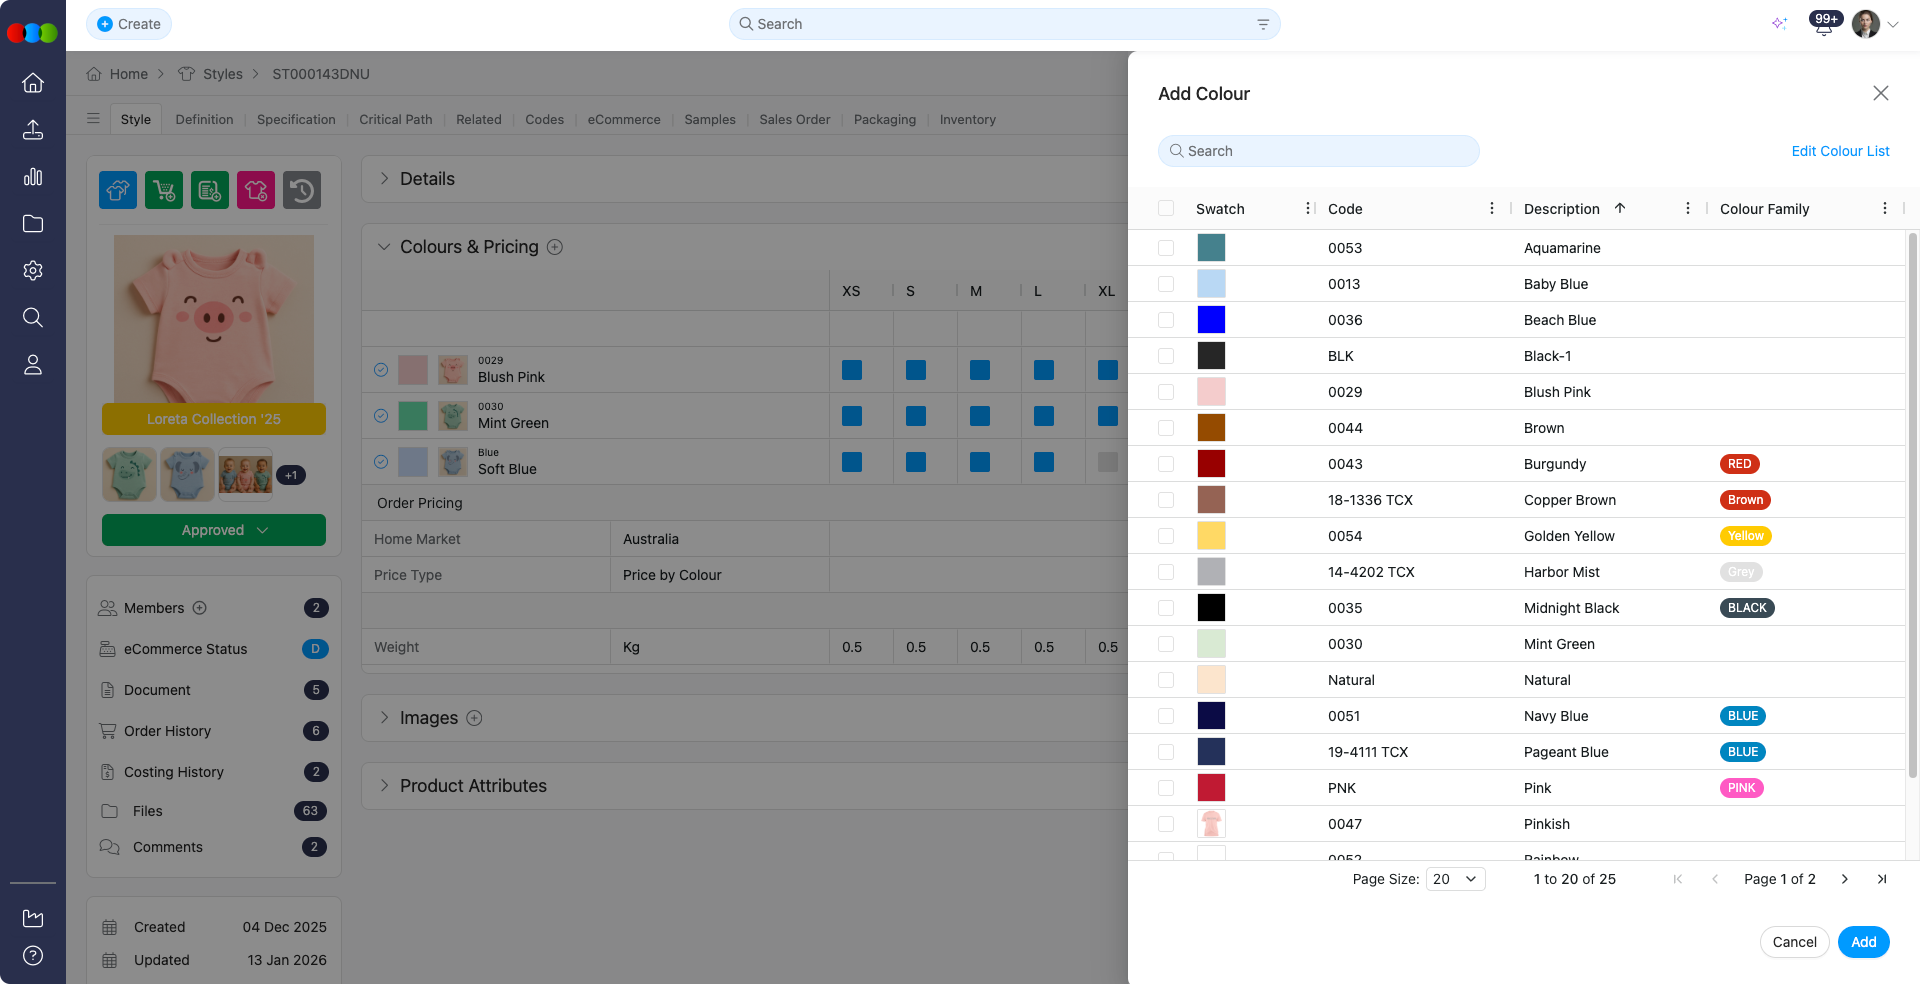
Task: Click the Home icon in left sidebar
Action: (x=33, y=83)
